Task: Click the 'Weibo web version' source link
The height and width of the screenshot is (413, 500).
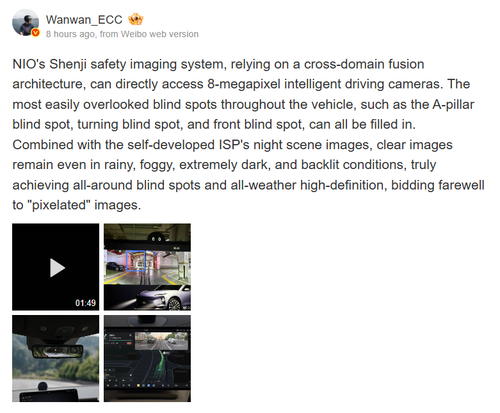Action: pos(160,34)
